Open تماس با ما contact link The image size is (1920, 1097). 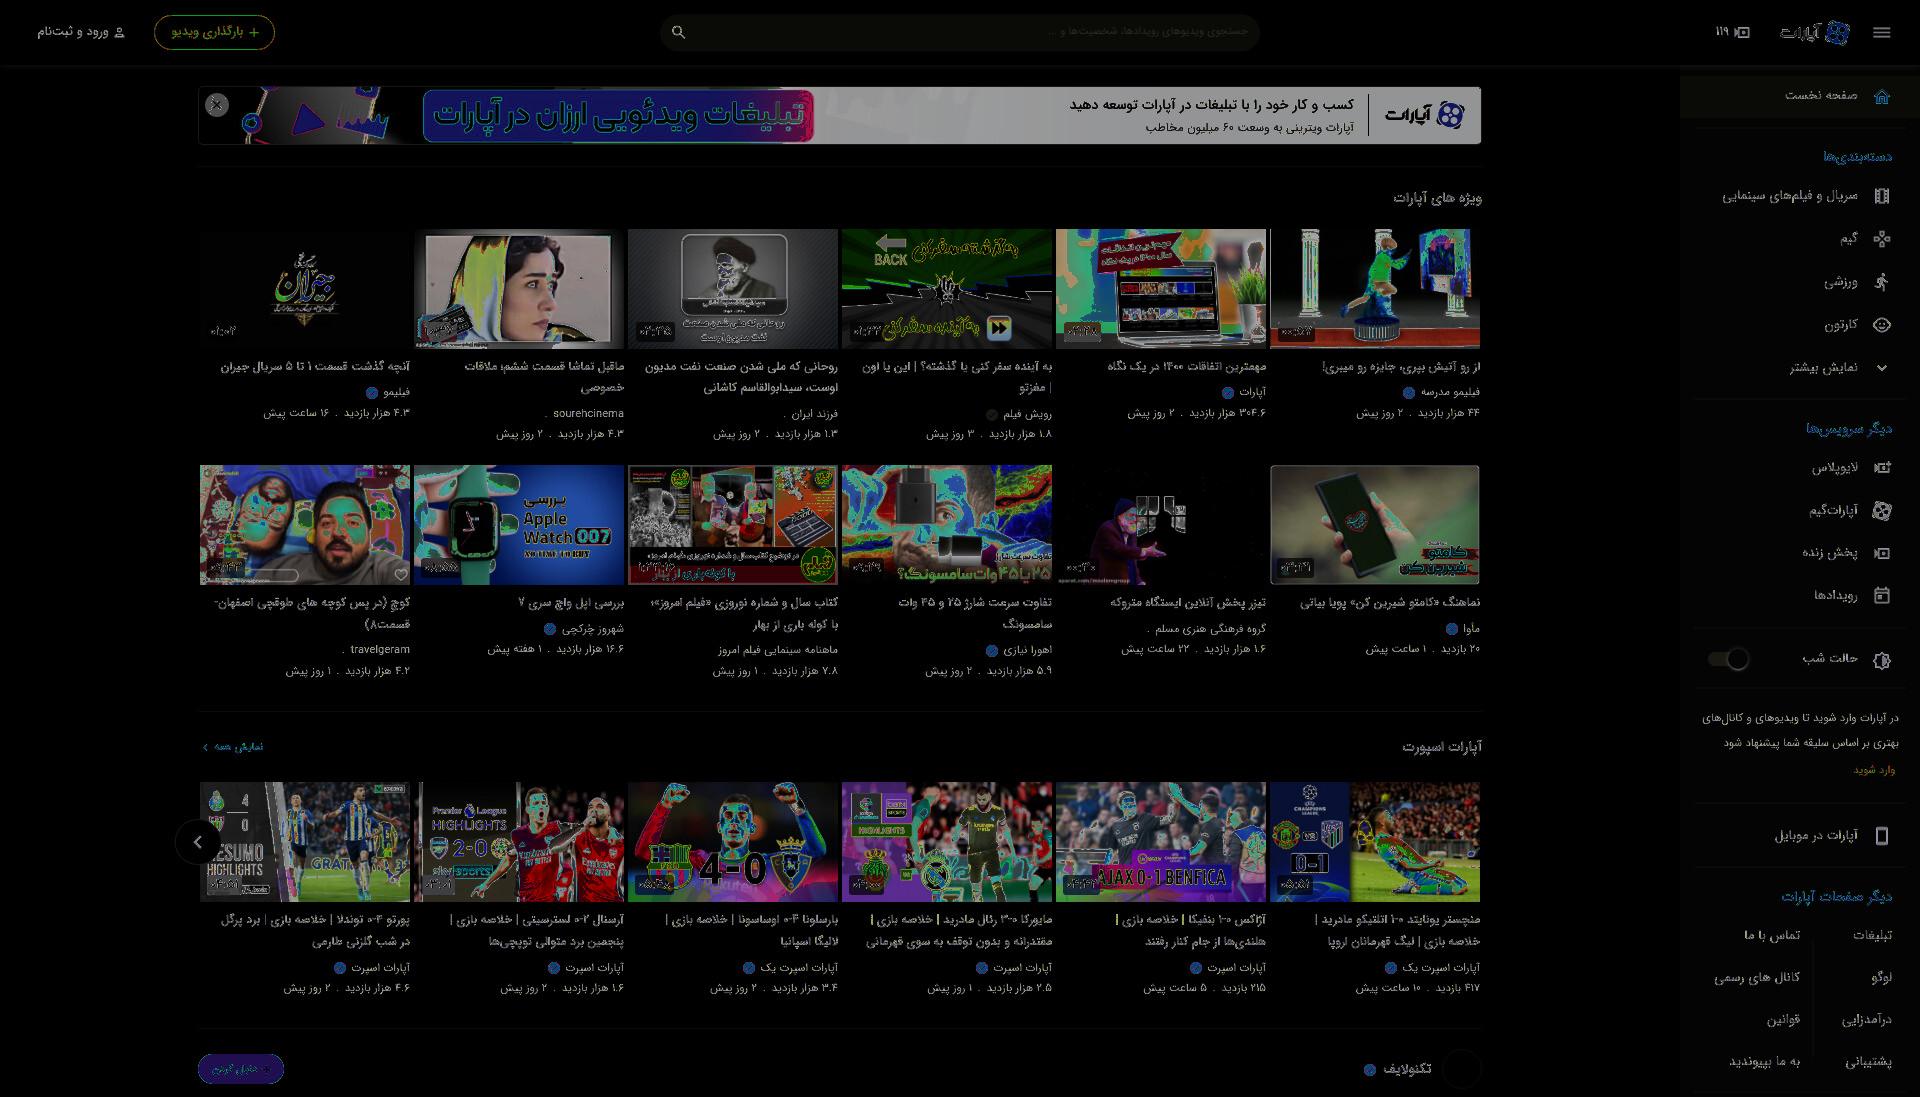click(x=1771, y=935)
